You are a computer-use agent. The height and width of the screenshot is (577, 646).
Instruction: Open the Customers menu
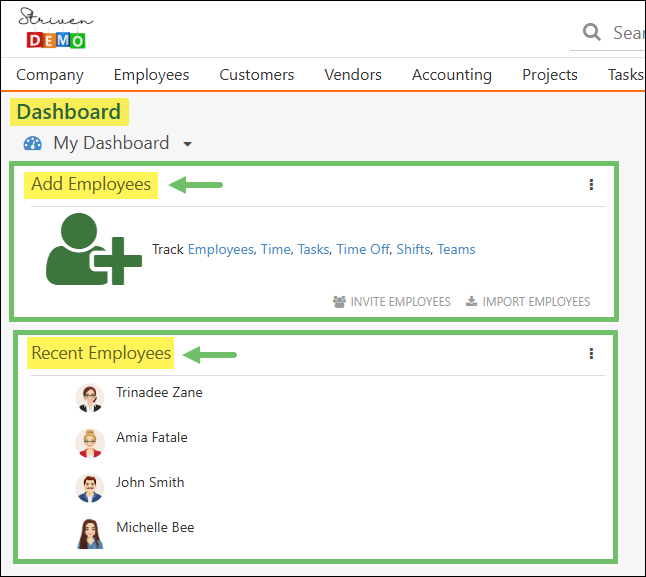pyautogui.click(x=257, y=75)
